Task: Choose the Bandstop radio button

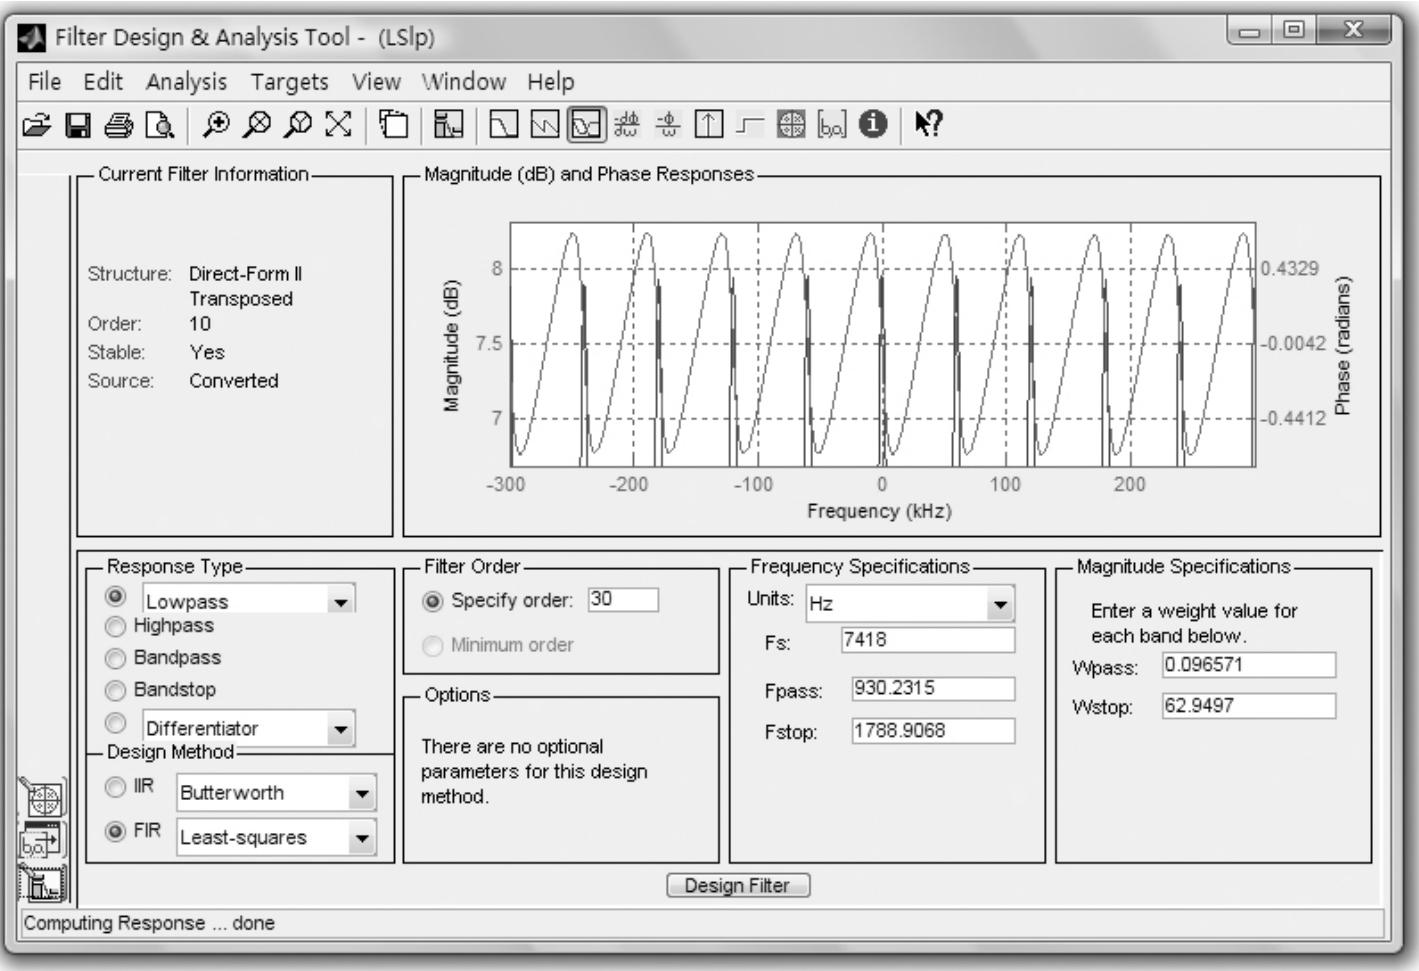Action: (116, 690)
